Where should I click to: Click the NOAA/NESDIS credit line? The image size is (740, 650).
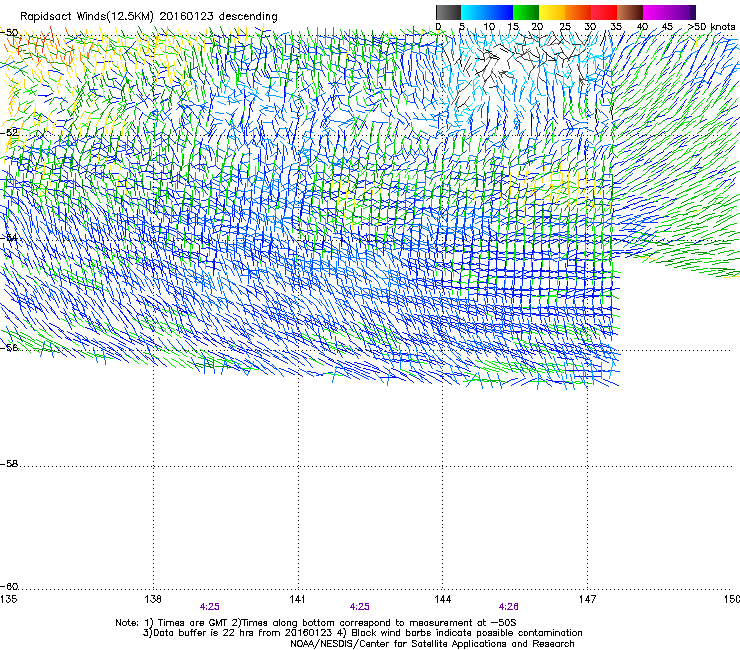(x=432, y=644)
